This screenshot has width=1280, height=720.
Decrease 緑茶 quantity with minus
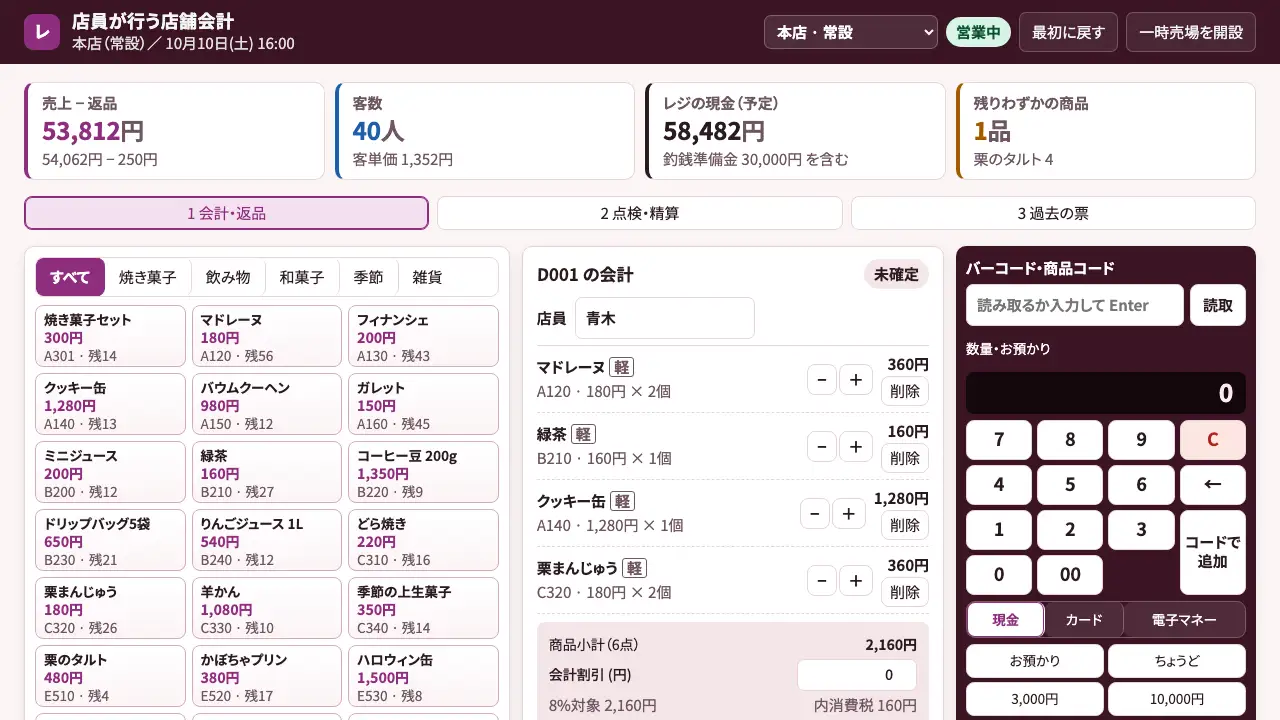(822, 447)
